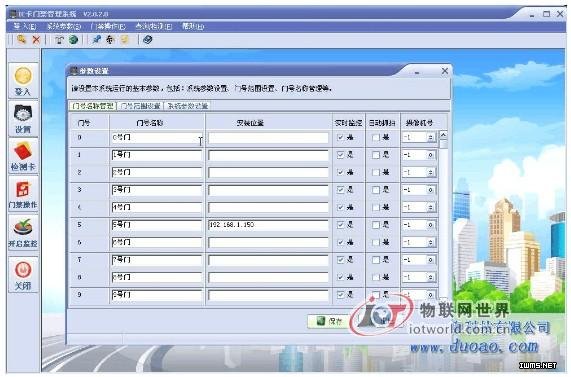571x377 pixels.
Task: Select 检测卡 in the left sidebar
Action: click(23, 156)
